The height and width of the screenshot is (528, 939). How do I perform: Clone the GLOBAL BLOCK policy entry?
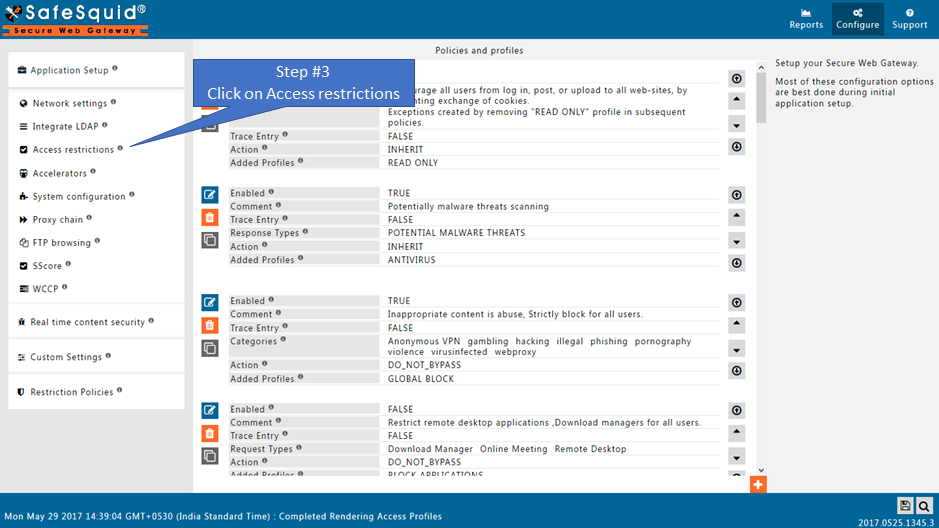point(210,348)
